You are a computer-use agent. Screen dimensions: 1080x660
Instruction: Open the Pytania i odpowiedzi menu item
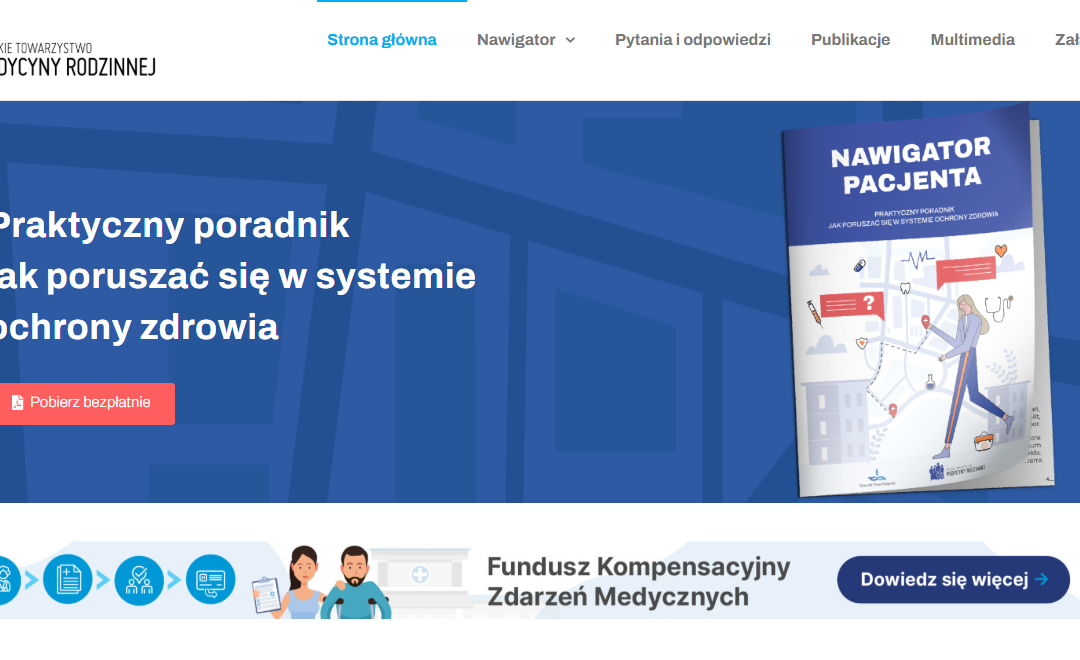coord(692,39)
